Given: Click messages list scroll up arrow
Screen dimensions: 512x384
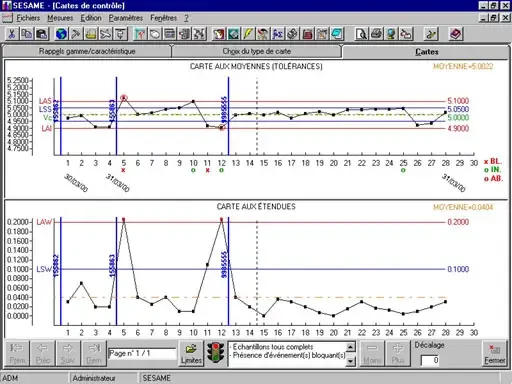Looking at the screenshot, I should click(x=350, y=347).
